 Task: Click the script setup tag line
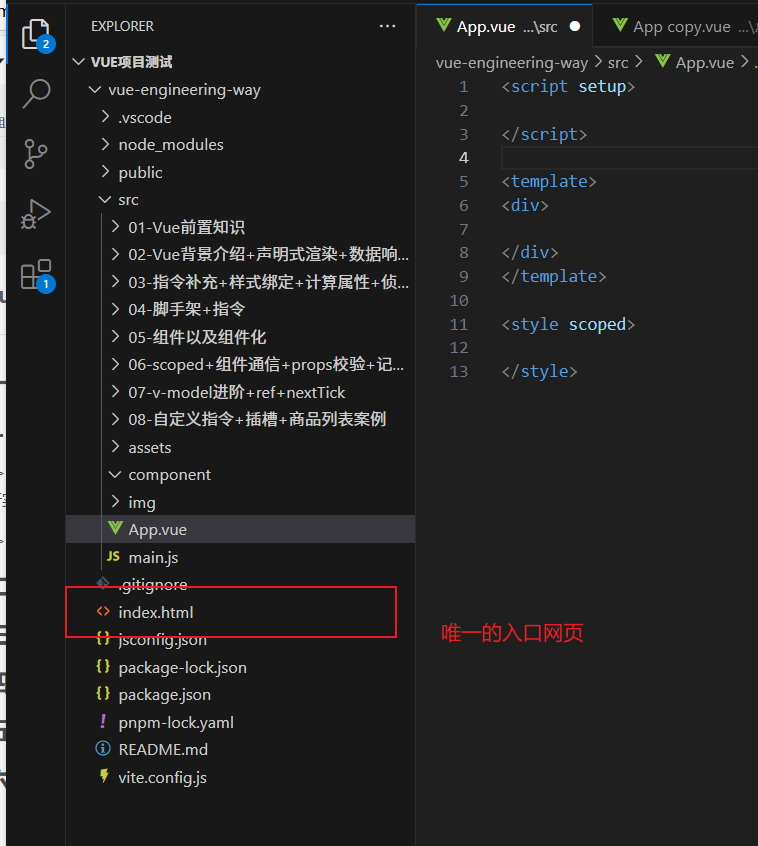pos(568,86)
